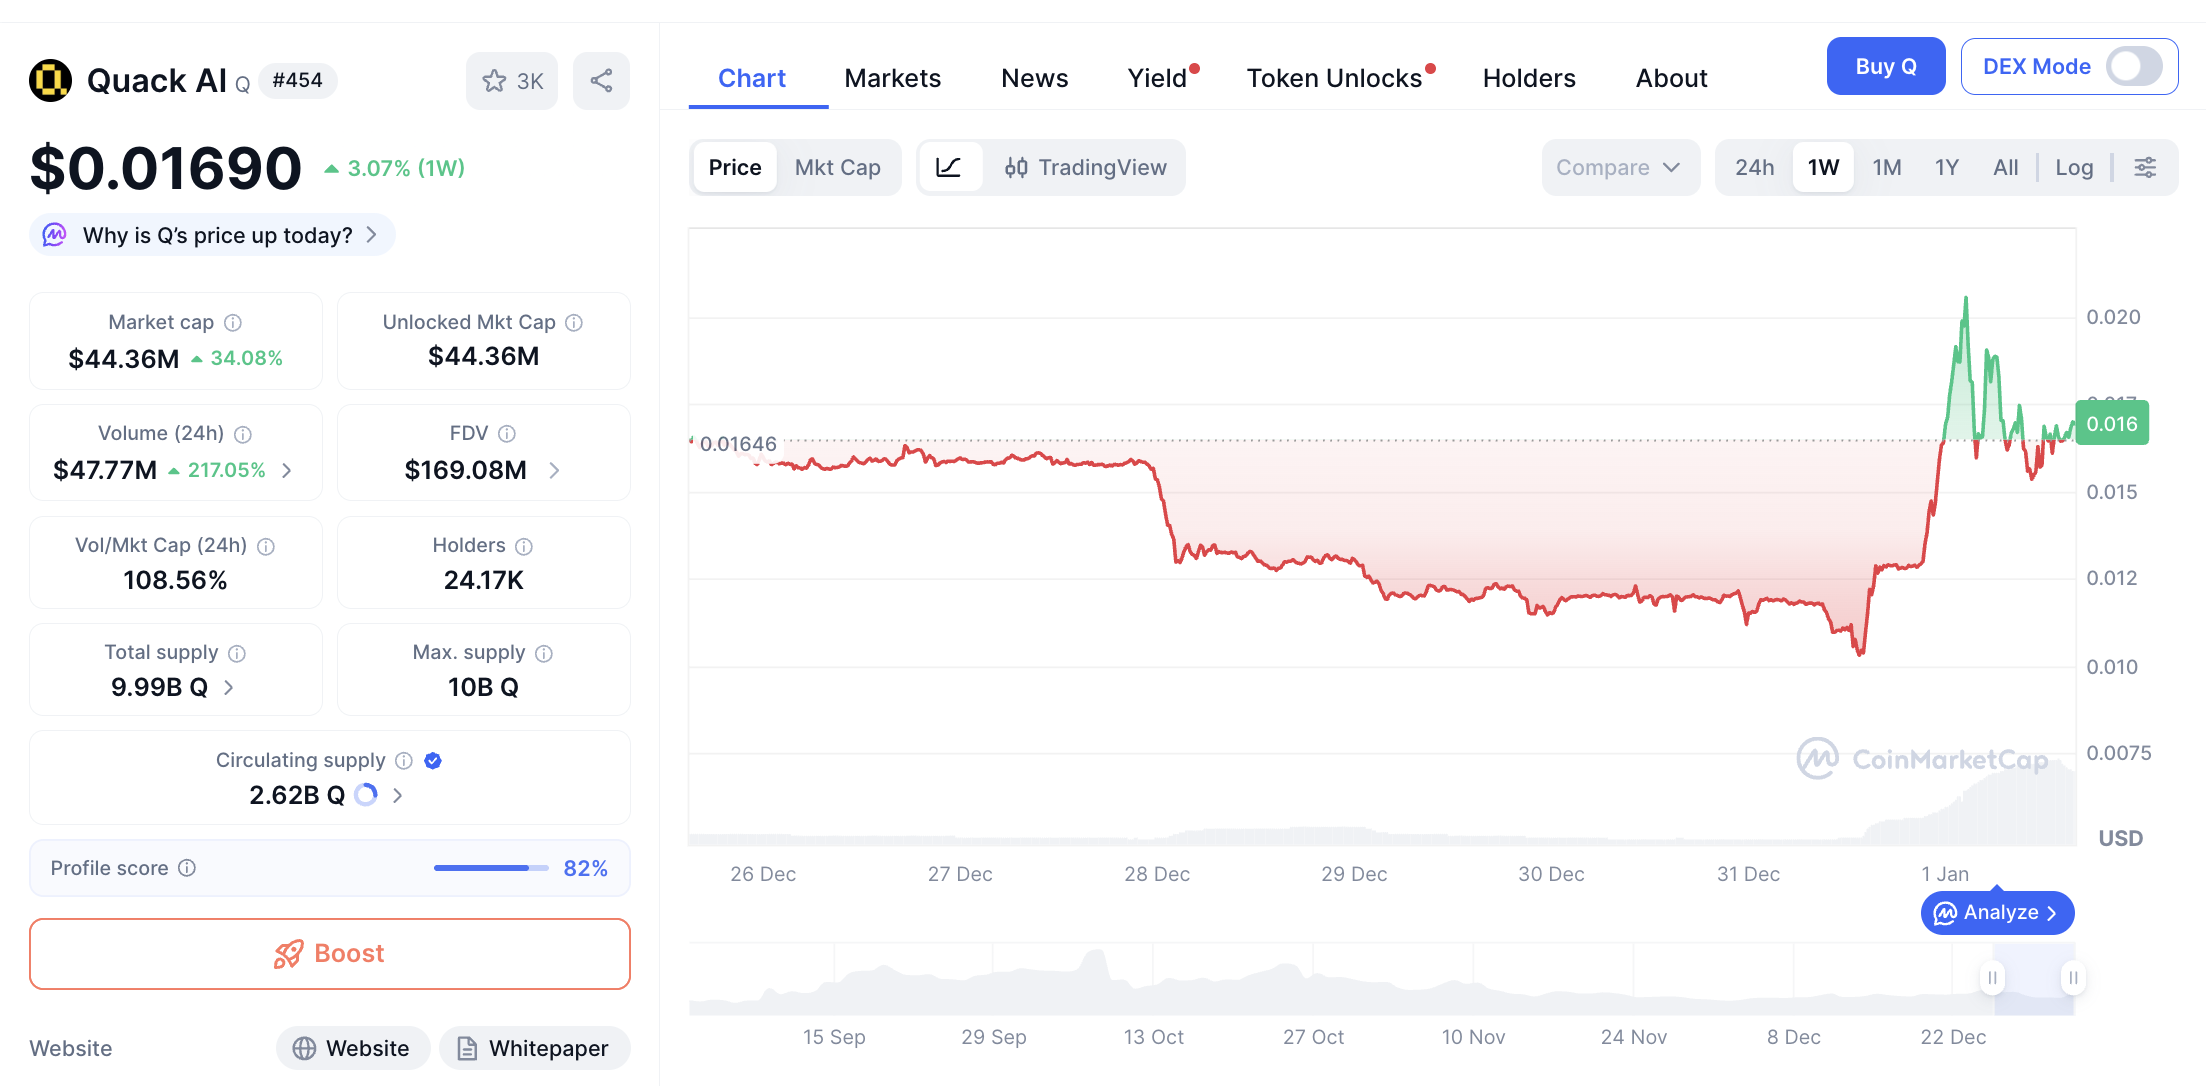Select the 1M time range
The image size is (2206, 1086).
(x=1886, y=167)
